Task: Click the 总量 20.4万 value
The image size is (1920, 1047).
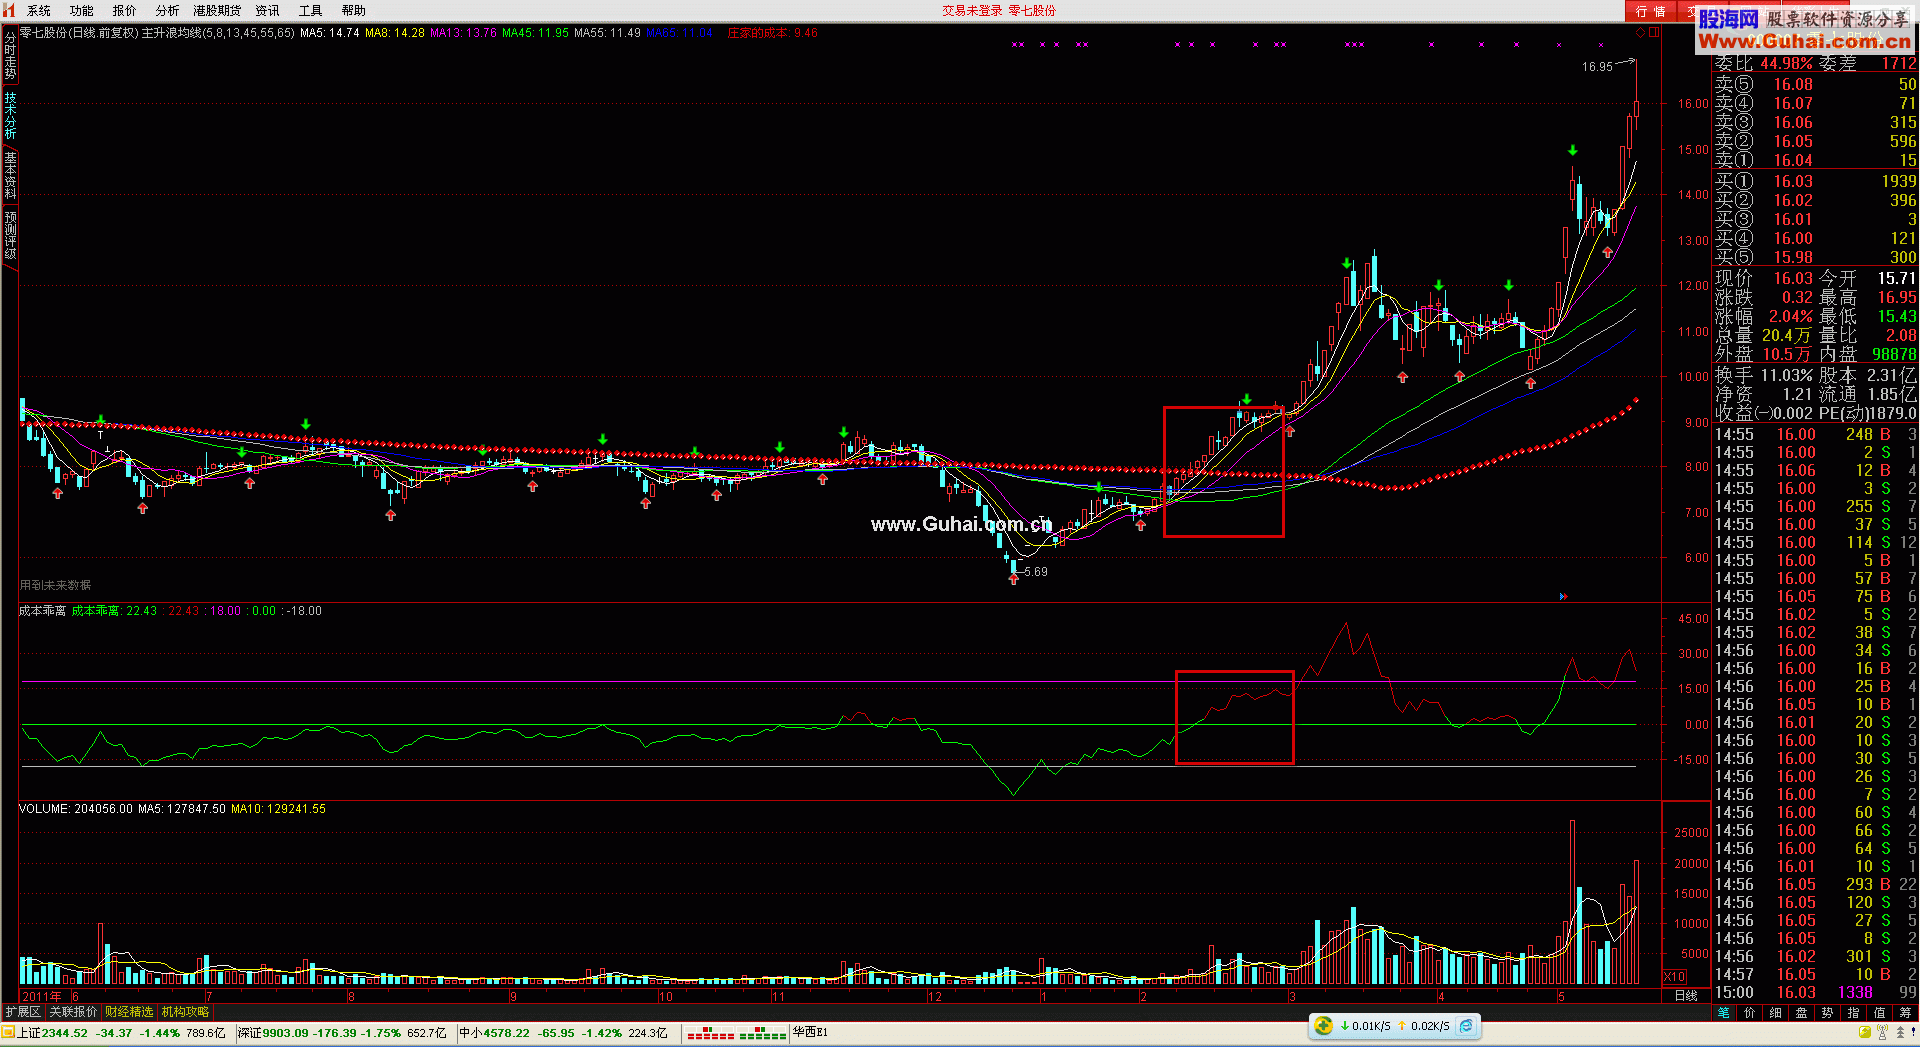Action: [1786, 335]
